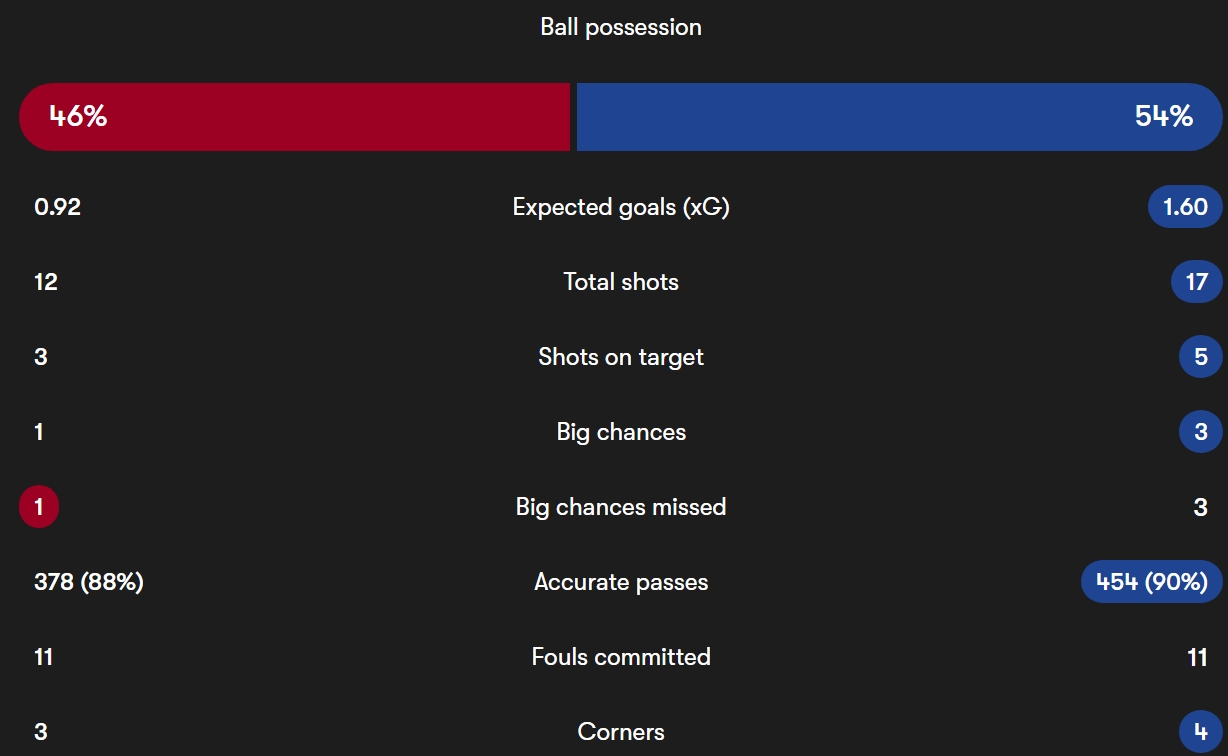
Task: Click the blue 17 total shots badge
Action: tap(1197, 282)
